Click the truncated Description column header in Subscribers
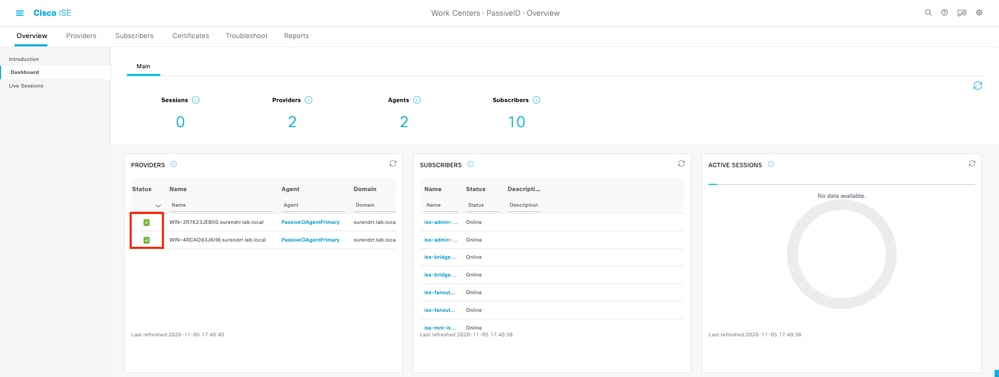999x377 pixels. (524, 189)
